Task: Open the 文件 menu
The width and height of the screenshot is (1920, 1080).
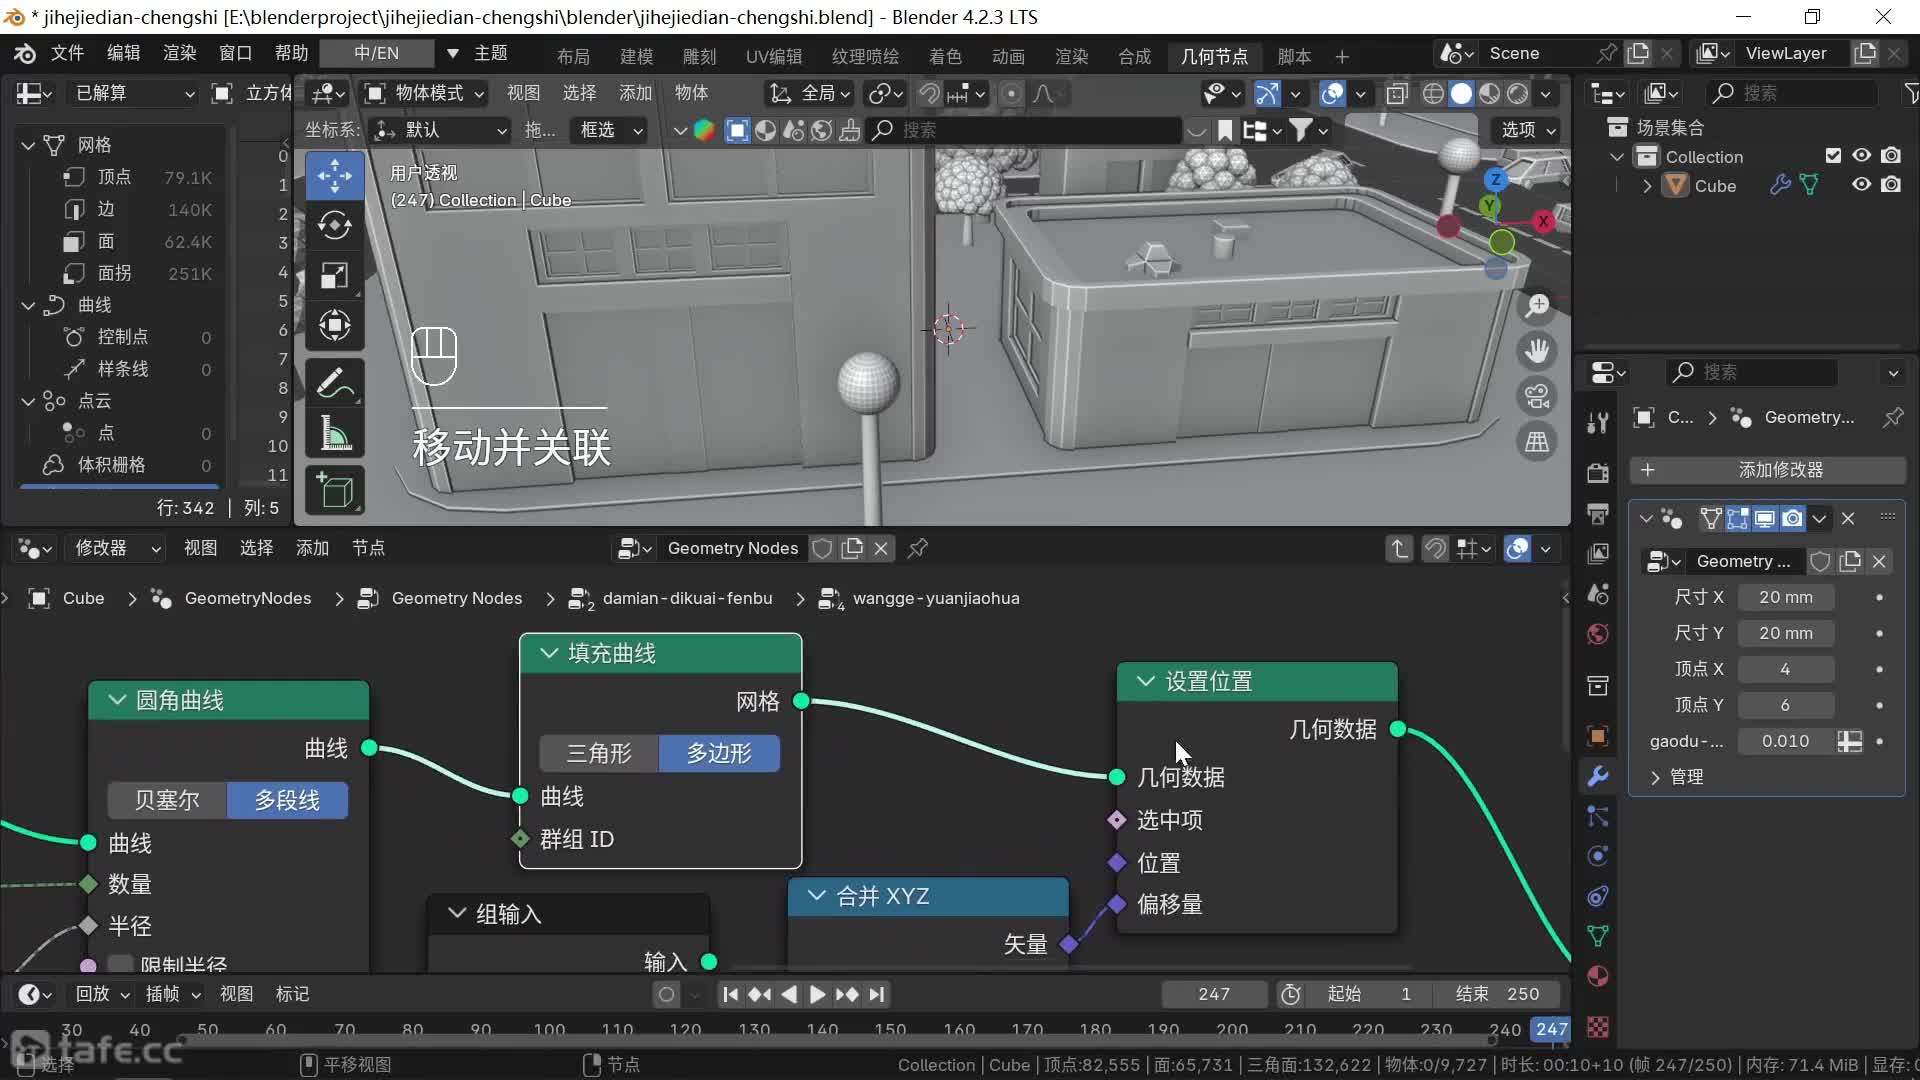Action: (67, 53)
